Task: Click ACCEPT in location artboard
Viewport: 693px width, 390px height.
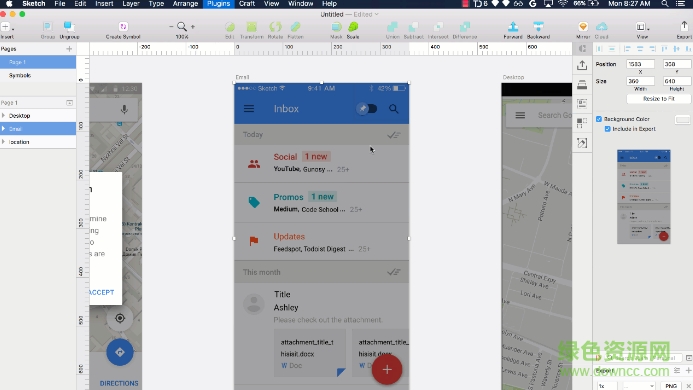Action: tap(102, 292)
